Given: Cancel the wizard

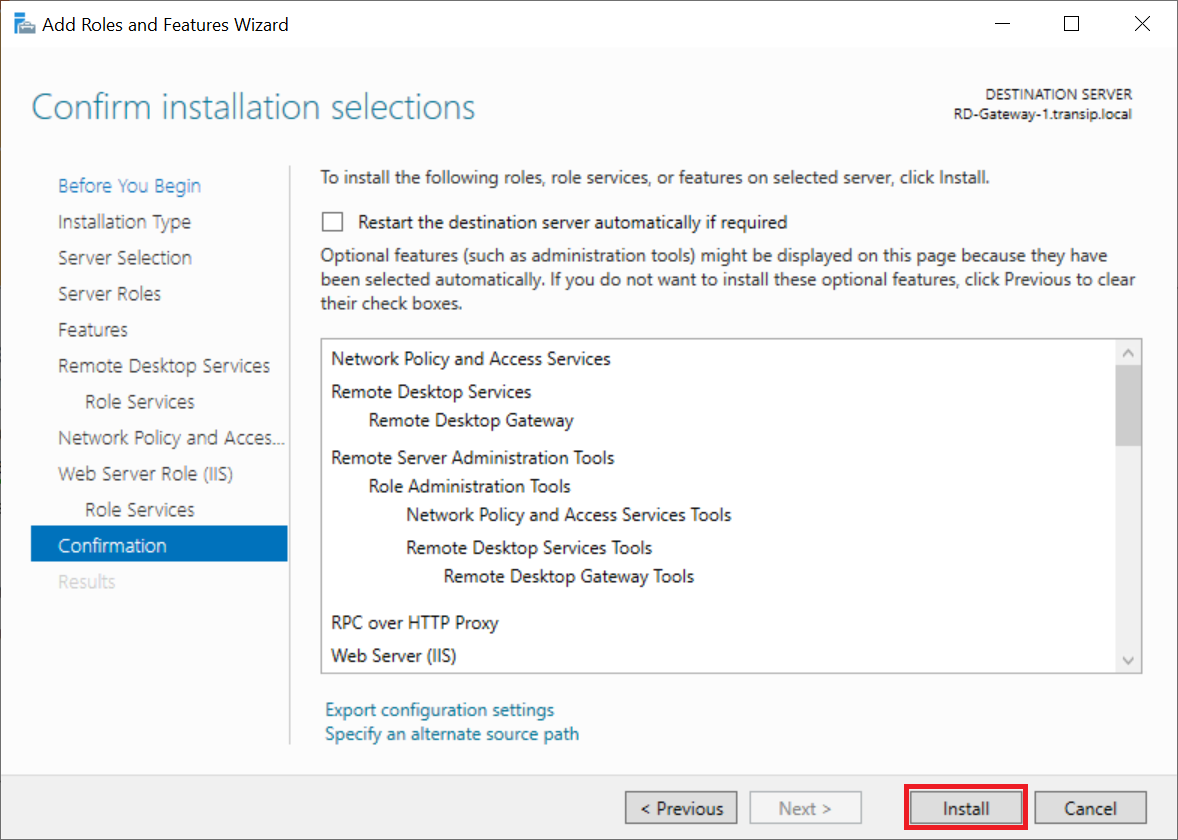Looking at the screenshot, I should (1090, 808).
